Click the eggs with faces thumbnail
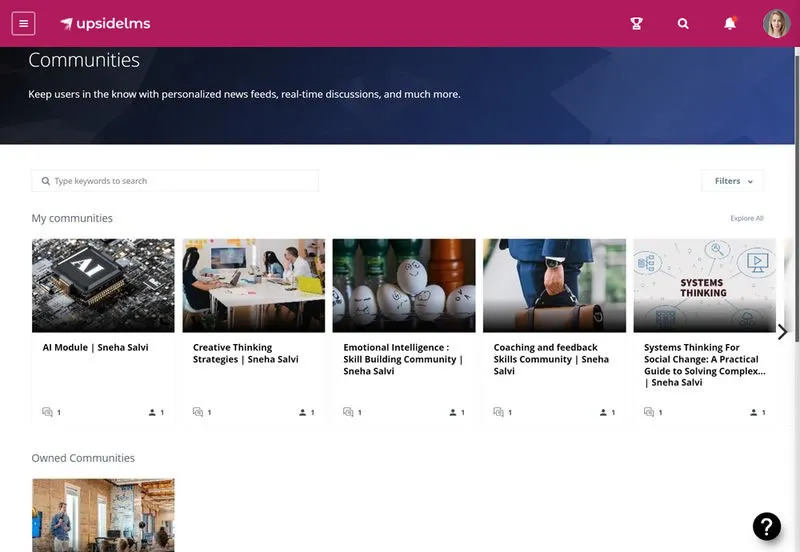800x552 pixels. click(404, 286)
